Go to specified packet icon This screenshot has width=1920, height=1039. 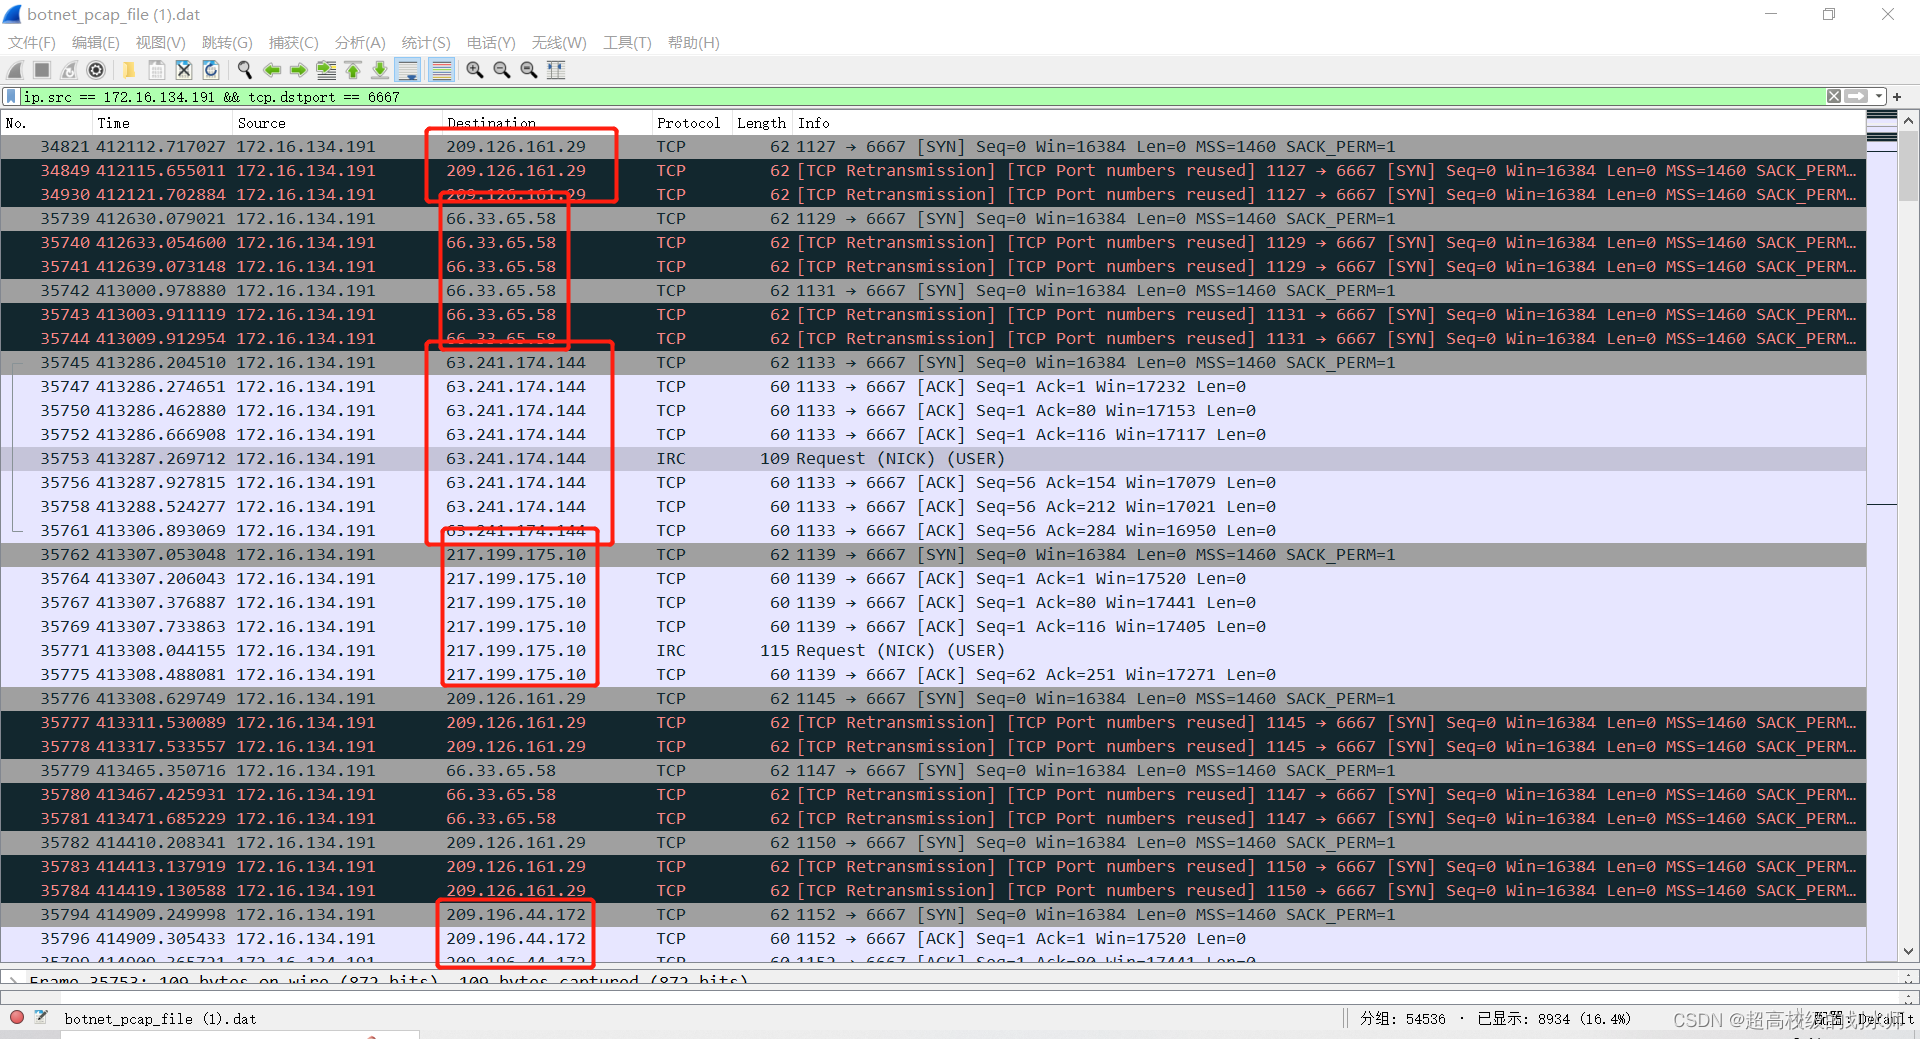(x=326, y=70)
